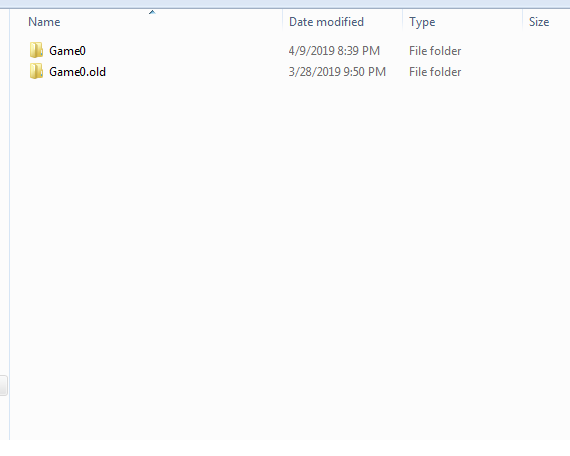Click the Game0 folder name
This screenshot has height=456, width=570.
[67, 51]
